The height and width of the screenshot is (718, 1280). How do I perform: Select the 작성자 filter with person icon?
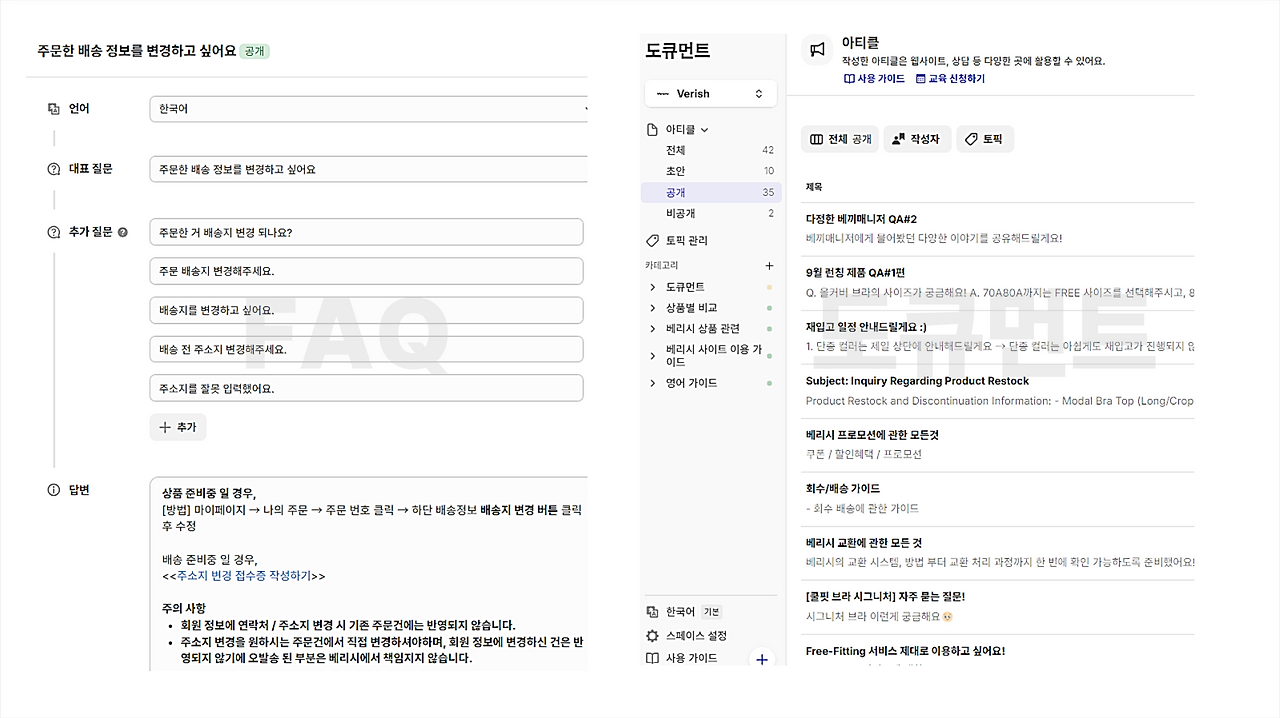point(917,139)
